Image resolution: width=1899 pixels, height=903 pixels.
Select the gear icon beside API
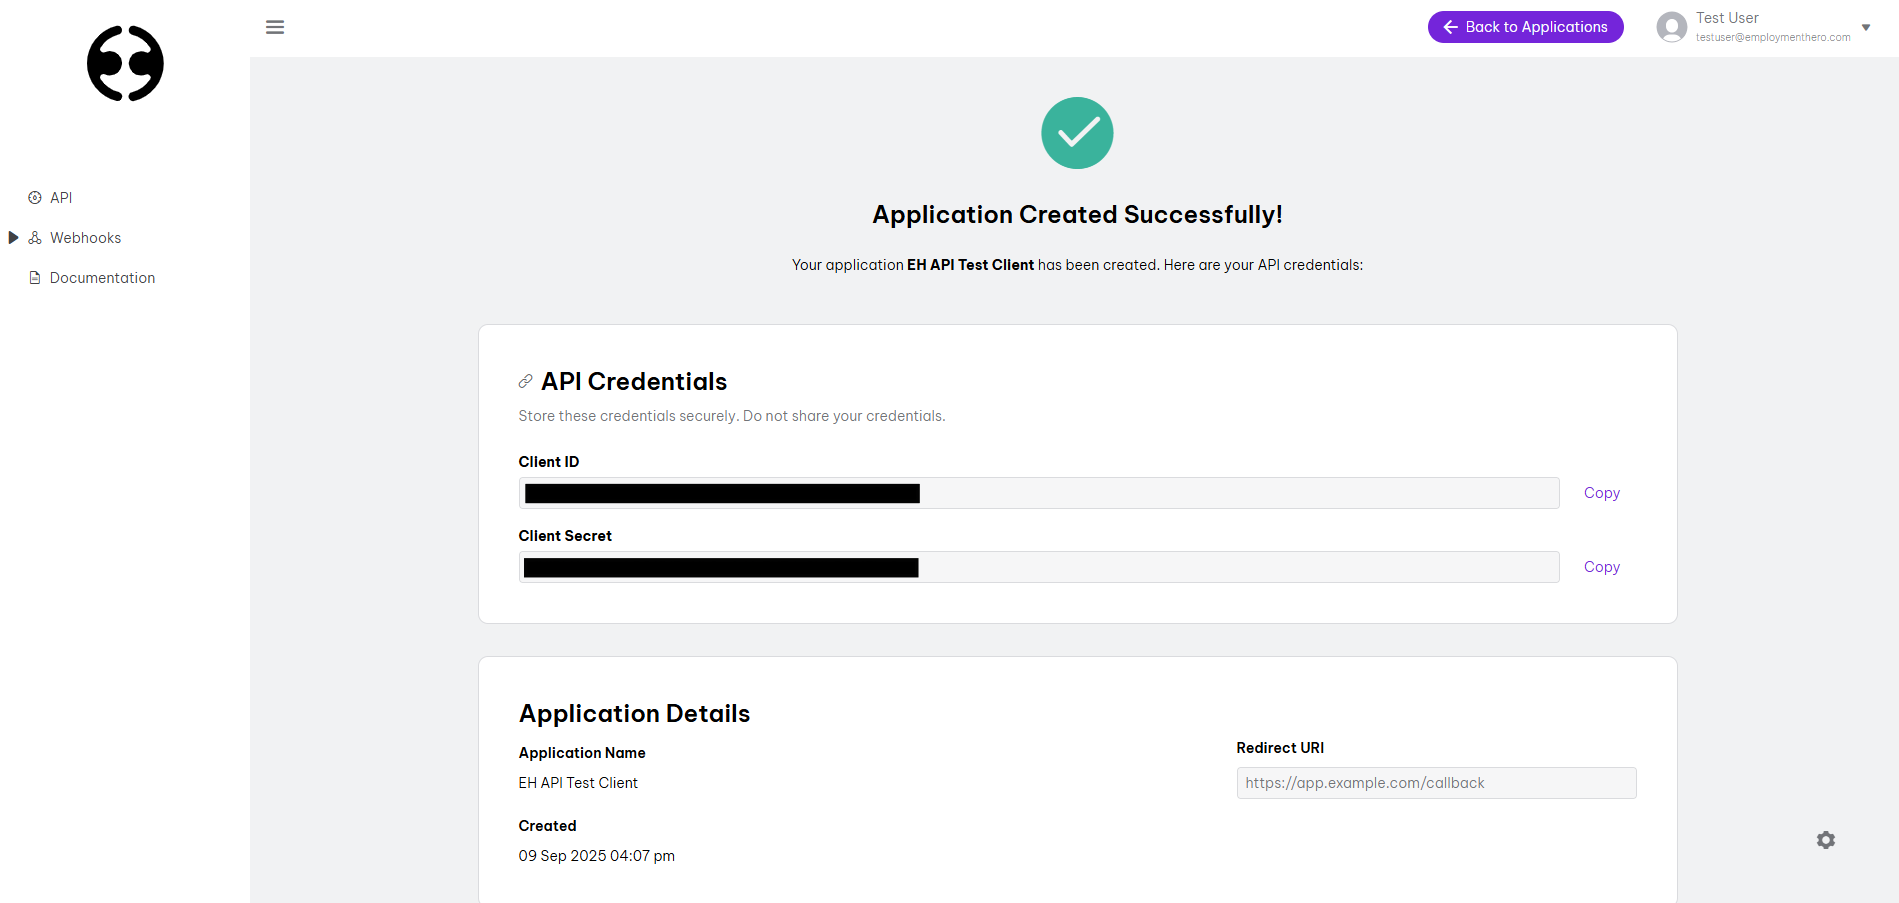tap(33, 197)
